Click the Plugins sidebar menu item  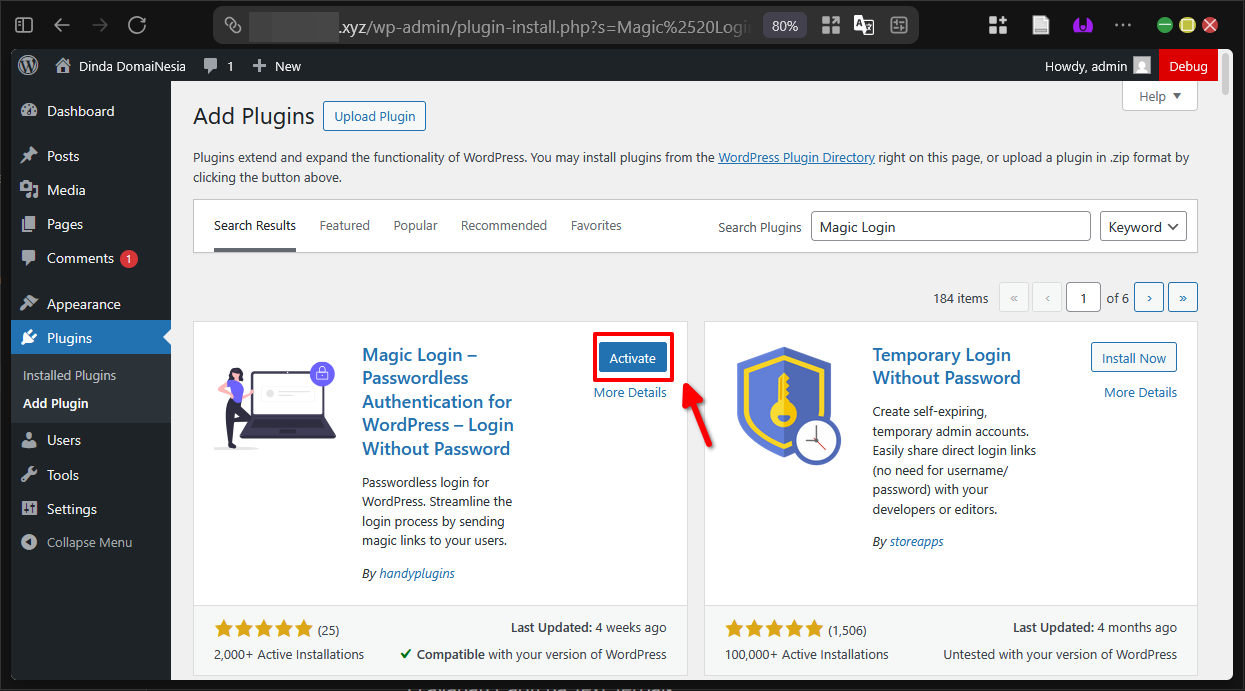[91, 338]
